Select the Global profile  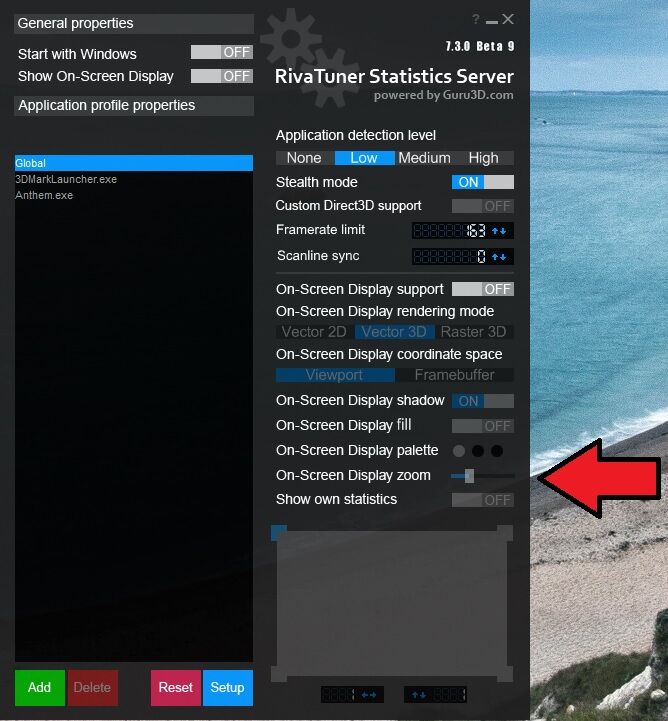[x=134, y=163]
